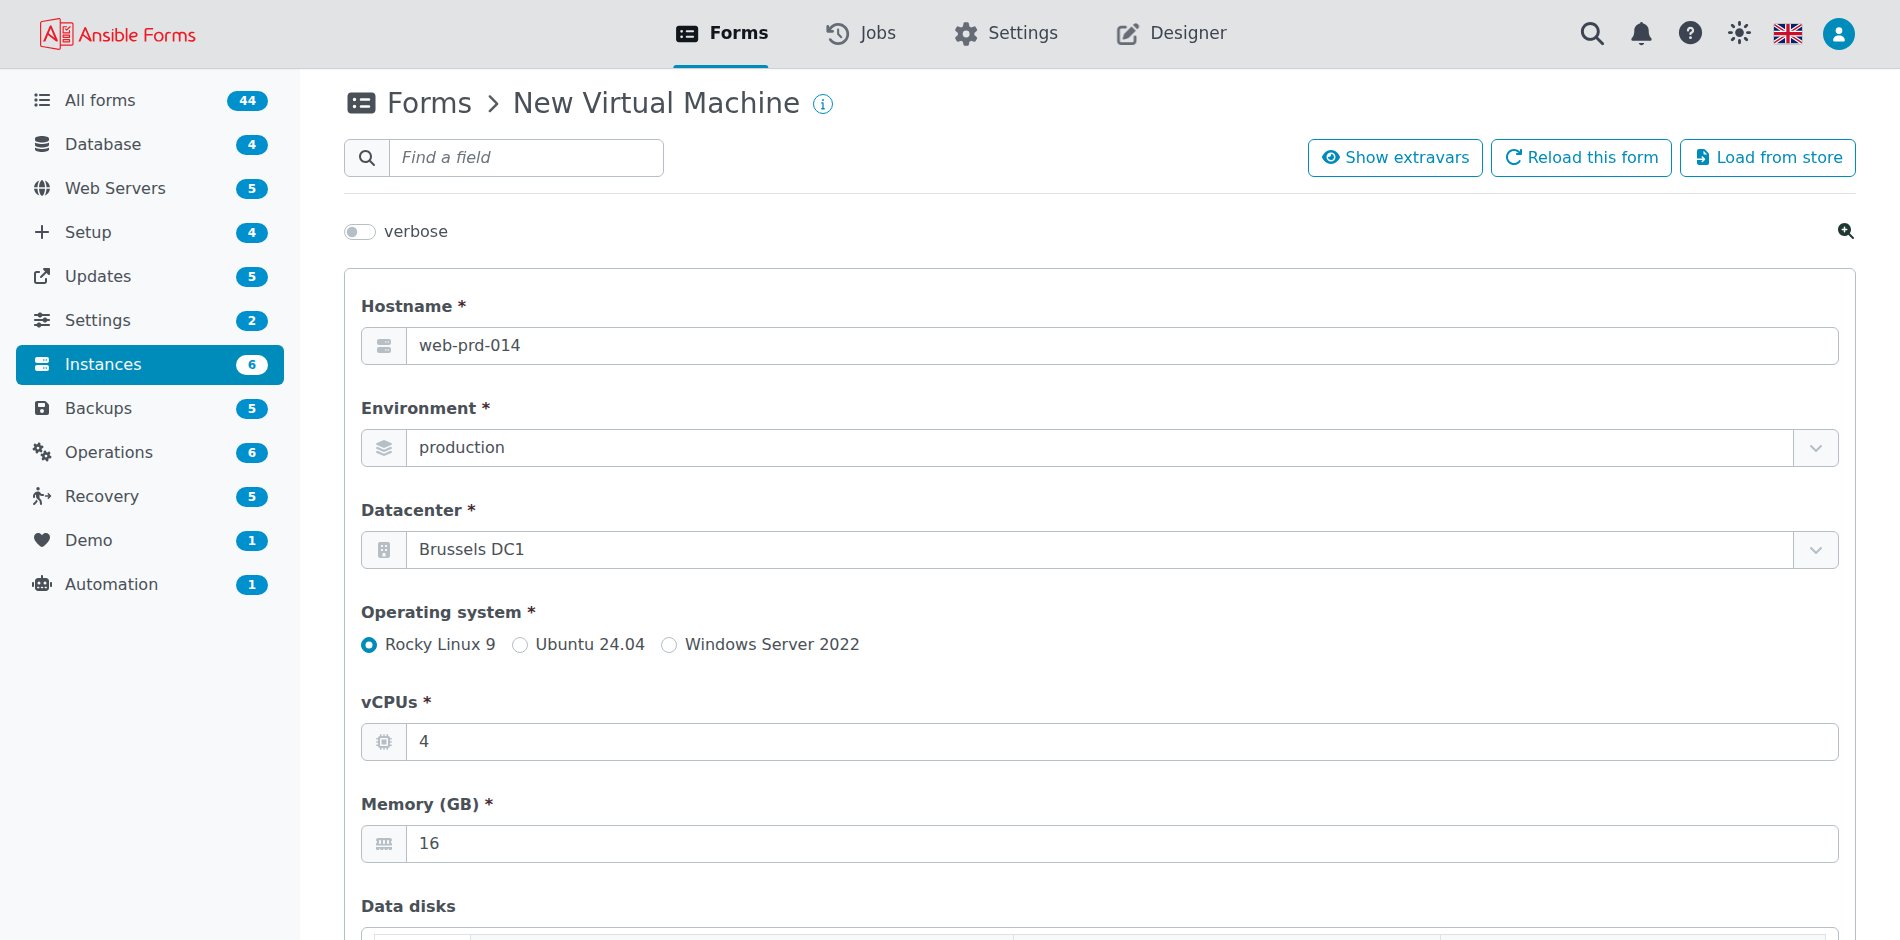Open the search magnifier in the top bar
The width and height of the screenshot is (1900, 940).
click(1592, 34)
